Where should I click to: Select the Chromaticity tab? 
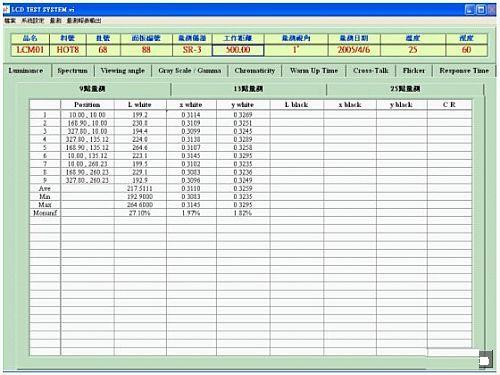pos(255,71)
